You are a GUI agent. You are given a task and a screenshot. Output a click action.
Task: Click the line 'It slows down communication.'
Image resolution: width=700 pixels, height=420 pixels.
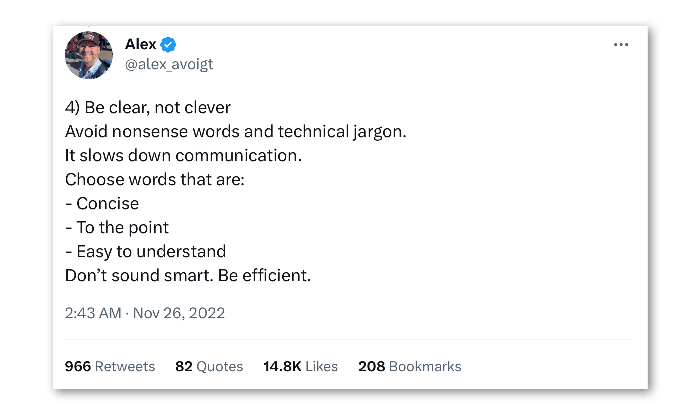pos(183,155)
